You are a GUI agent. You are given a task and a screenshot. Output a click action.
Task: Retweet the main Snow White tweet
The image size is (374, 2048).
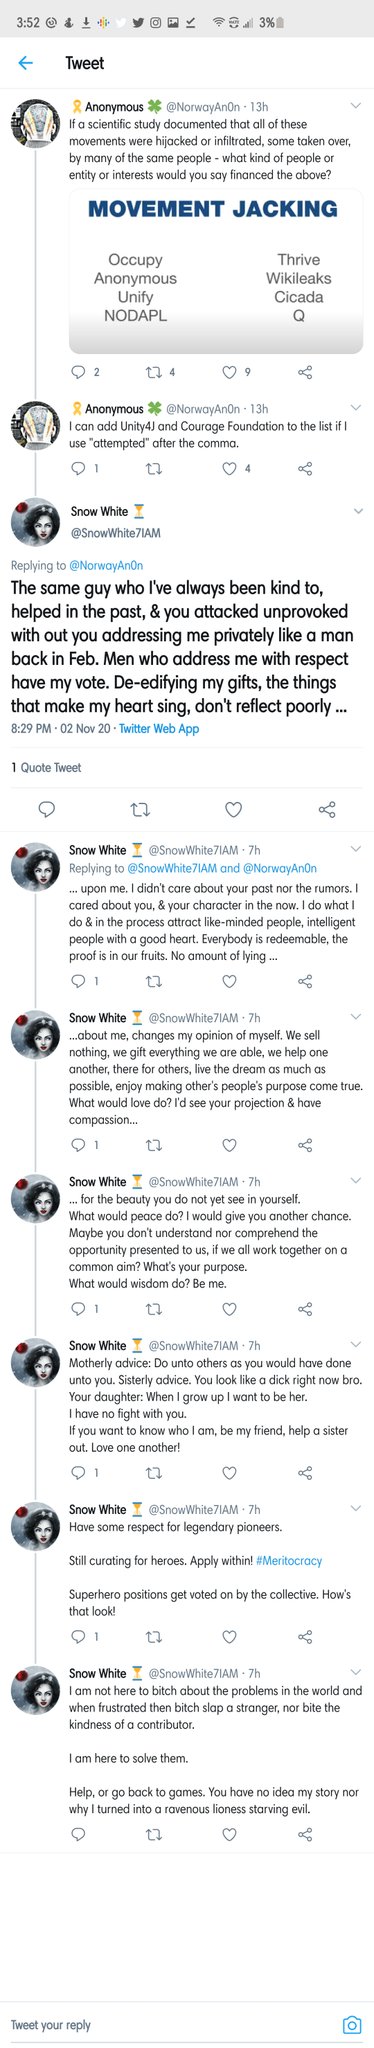click(139, 809)
